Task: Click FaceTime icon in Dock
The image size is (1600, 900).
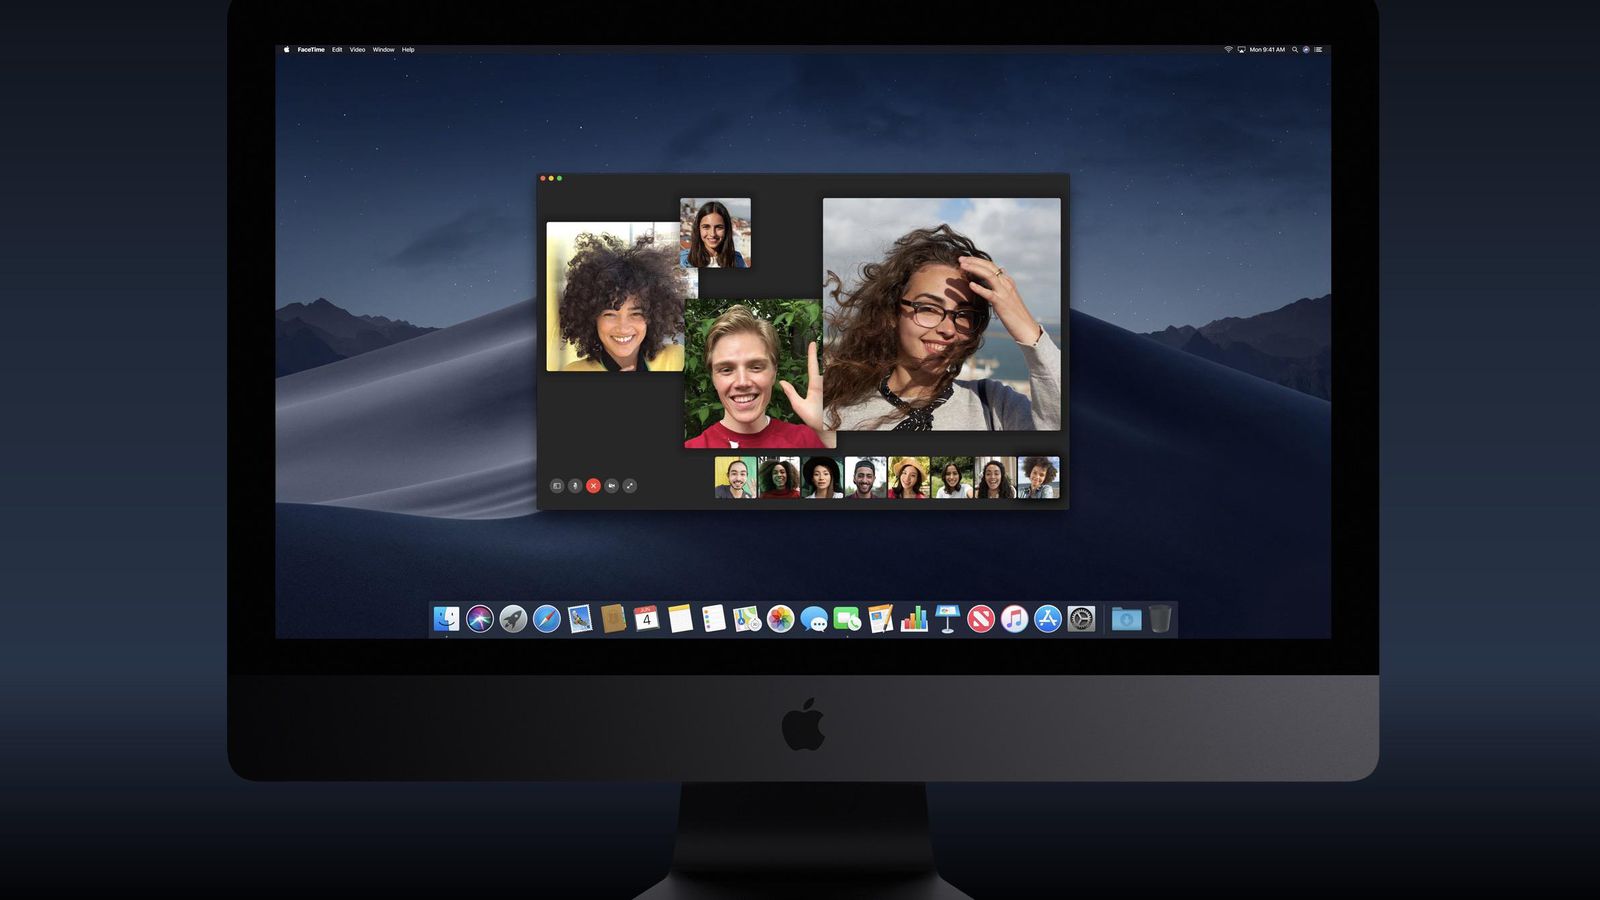Action: (x=847, y=619)
